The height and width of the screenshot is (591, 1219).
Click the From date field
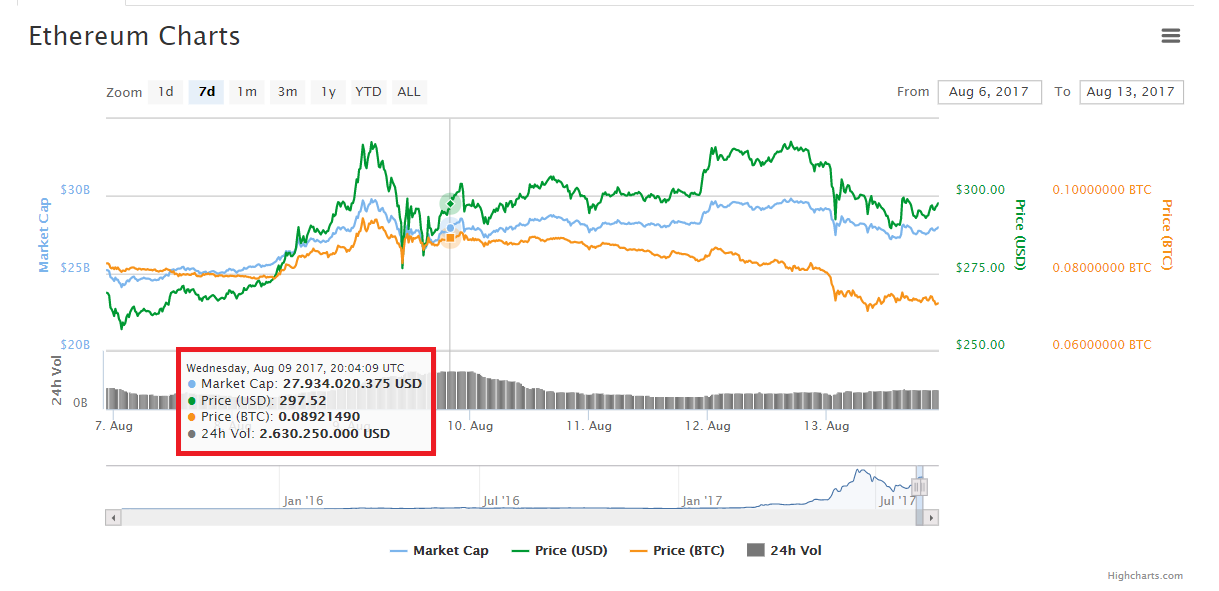click(989, 92)
